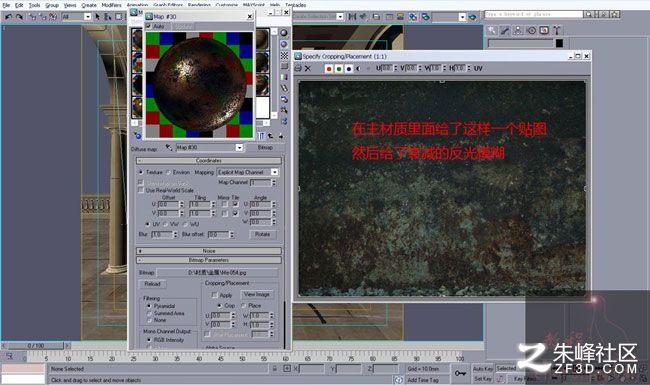The height and width of the screenshot is (385, 650).
Task: Select the Texture radio button
Action: pyautogui.click(x=141, y=172)
